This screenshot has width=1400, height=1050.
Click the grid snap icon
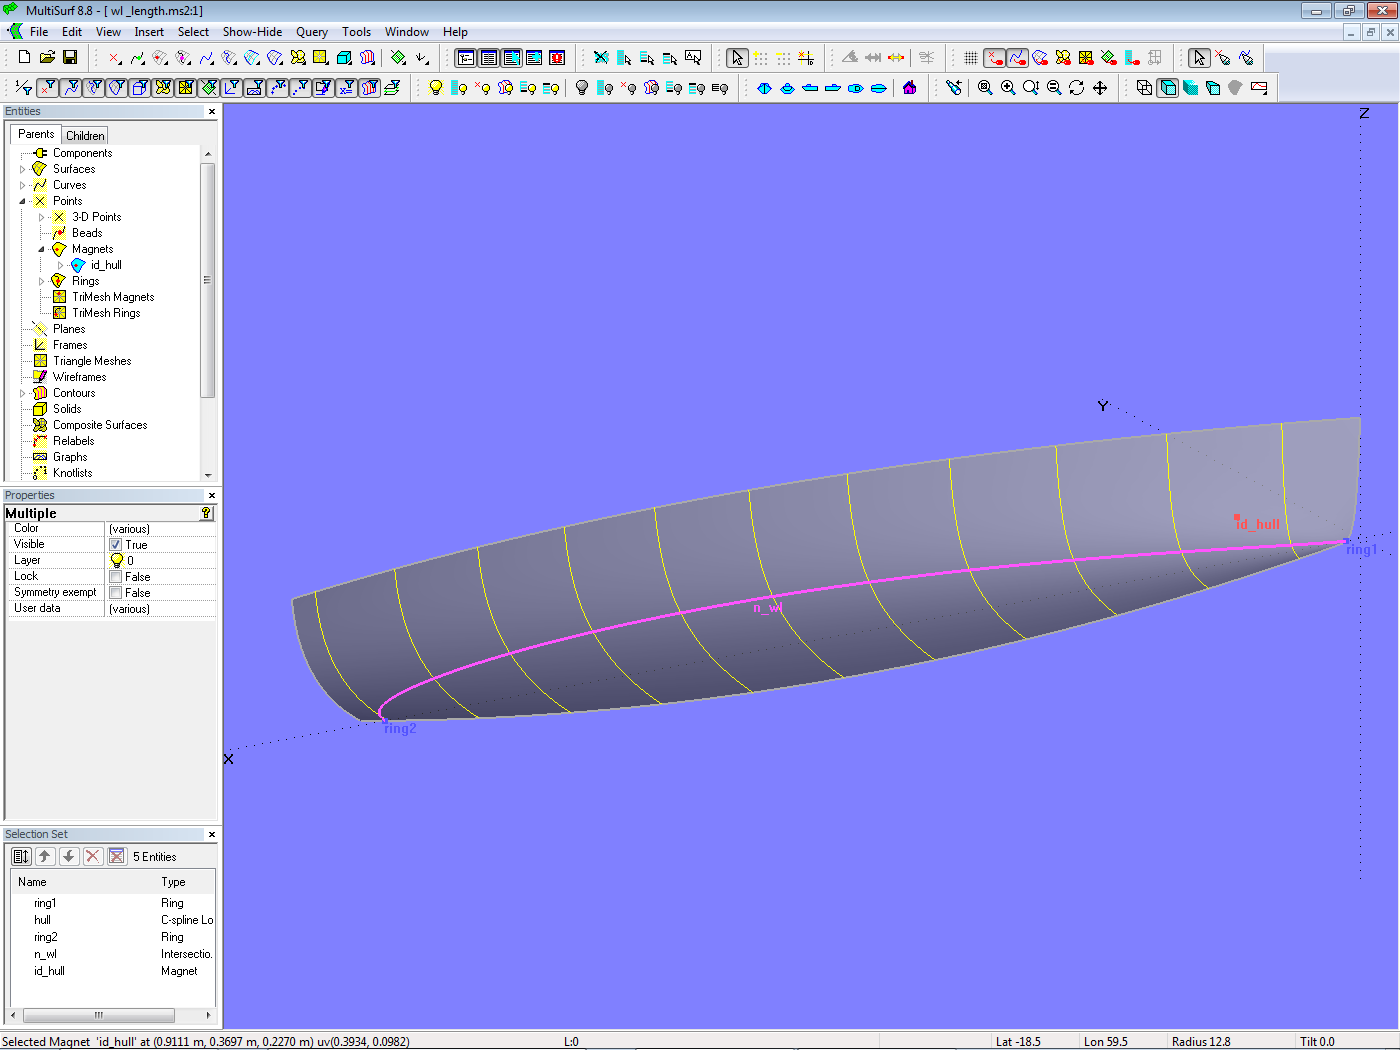pyautogui.click(x=970, y=58)
